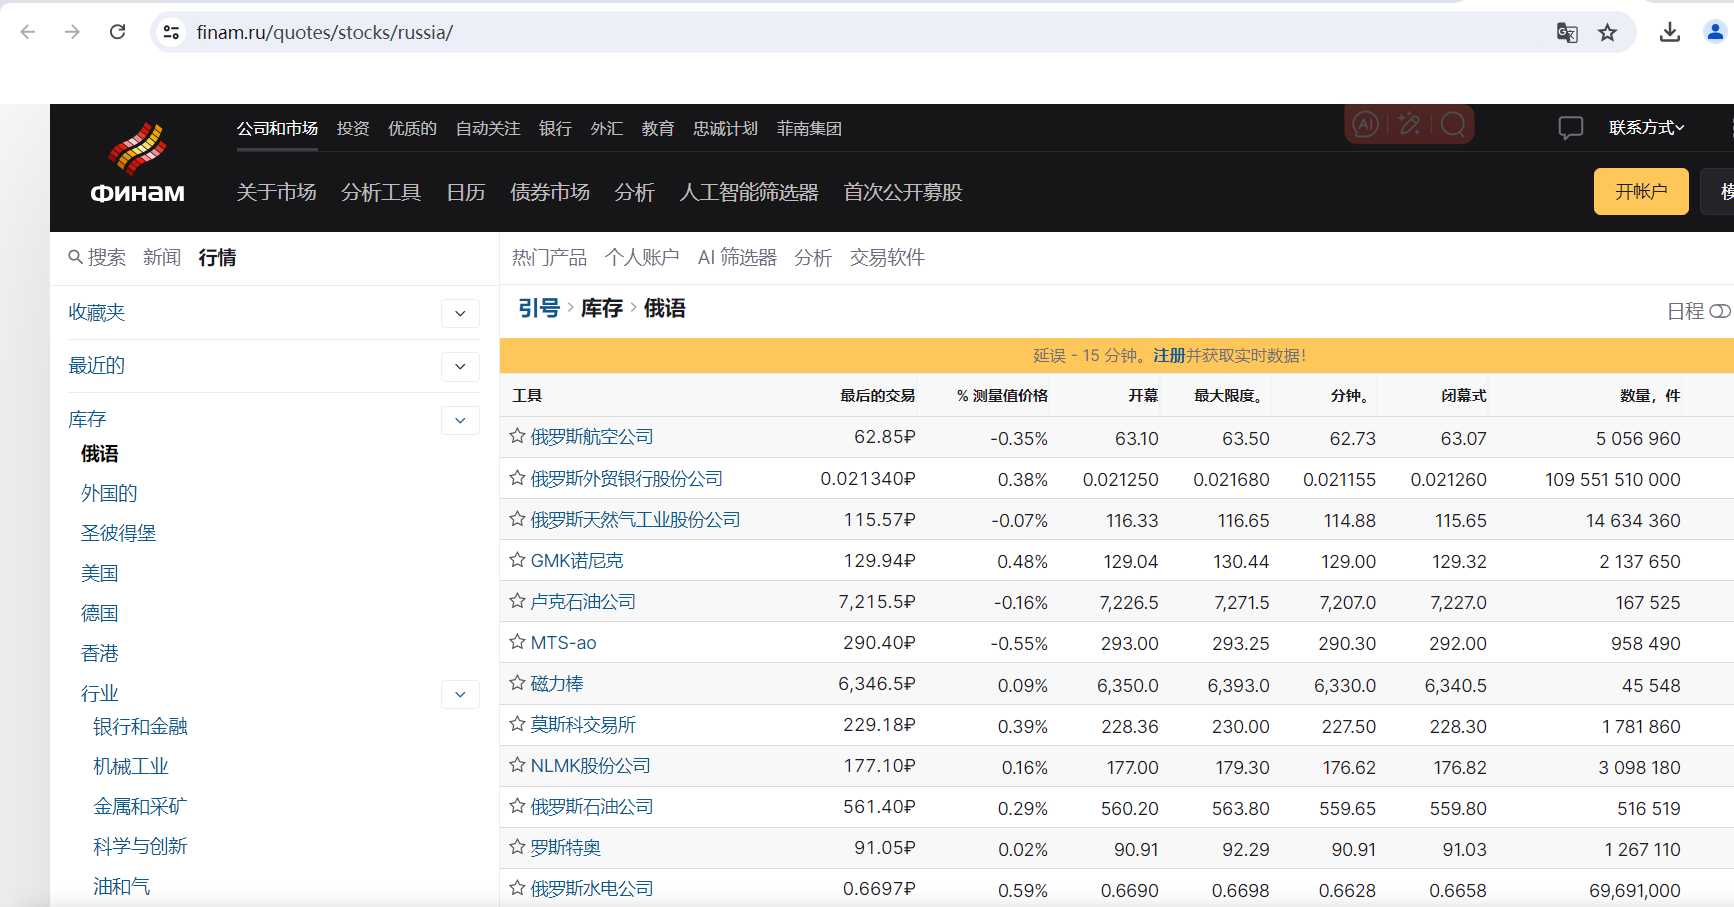Favorite 罗斯特奥 with its star
The width and height of the screenshot is (1734, 907).
click(x=517, y=847)
